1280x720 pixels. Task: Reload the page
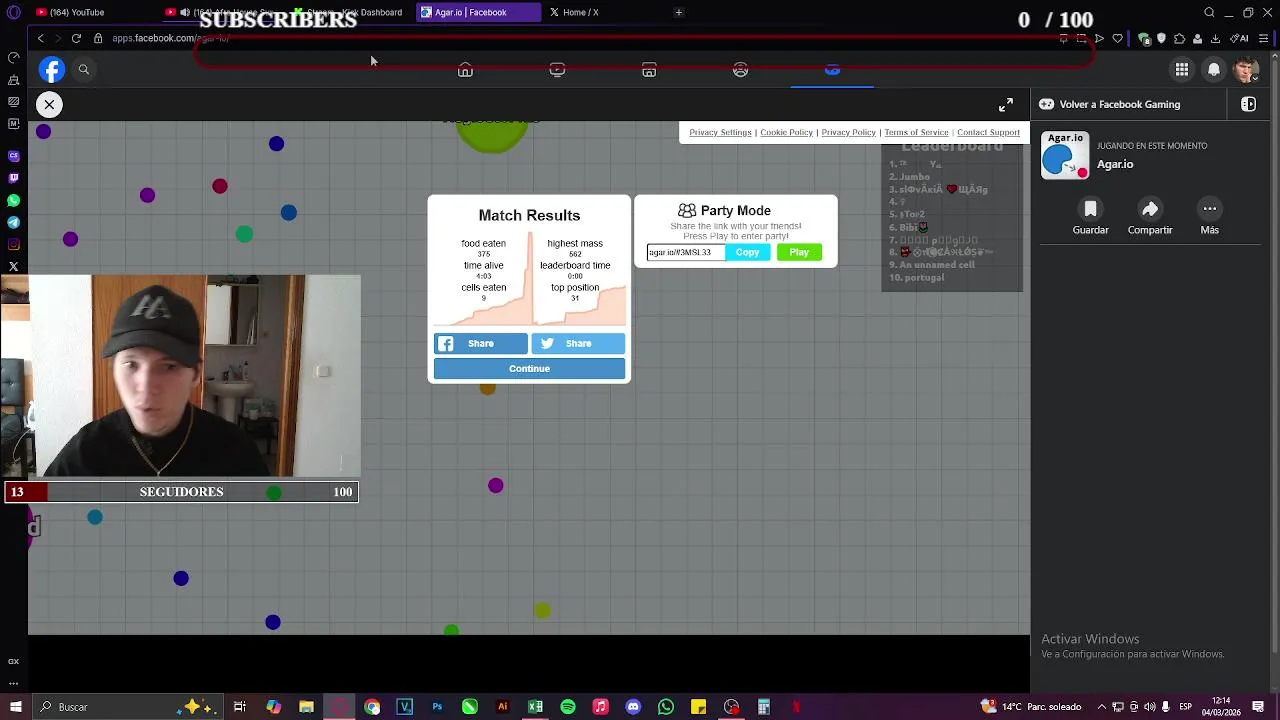click(x=76, y=38)
